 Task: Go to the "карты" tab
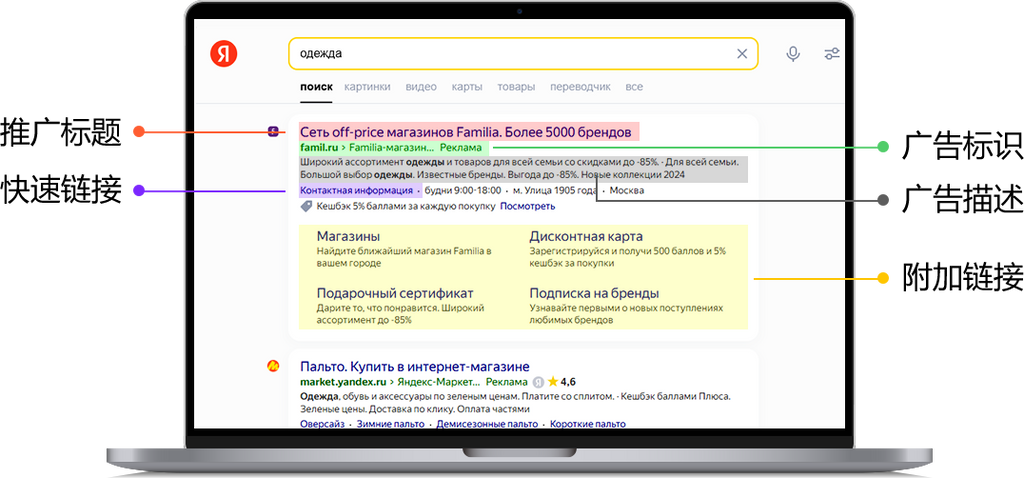pyautogui.click(x=467, y=87)
